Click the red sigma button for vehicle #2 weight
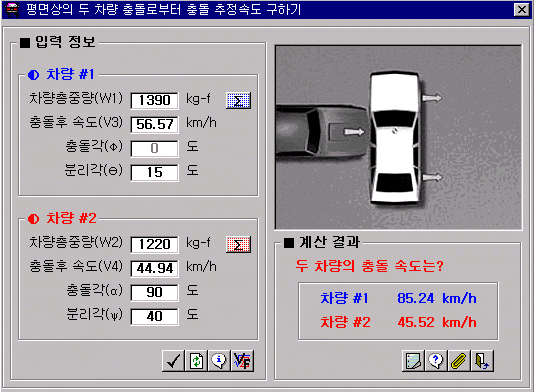534x392 pixels. pyautogui.click(x=238, y=244)
